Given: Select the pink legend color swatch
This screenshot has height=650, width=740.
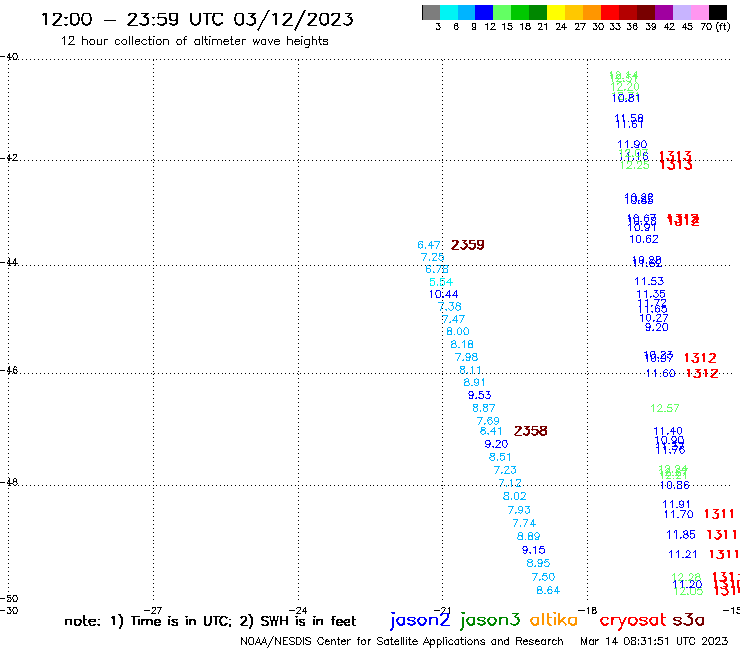Looking at the screenshot, I should (700, 12).
